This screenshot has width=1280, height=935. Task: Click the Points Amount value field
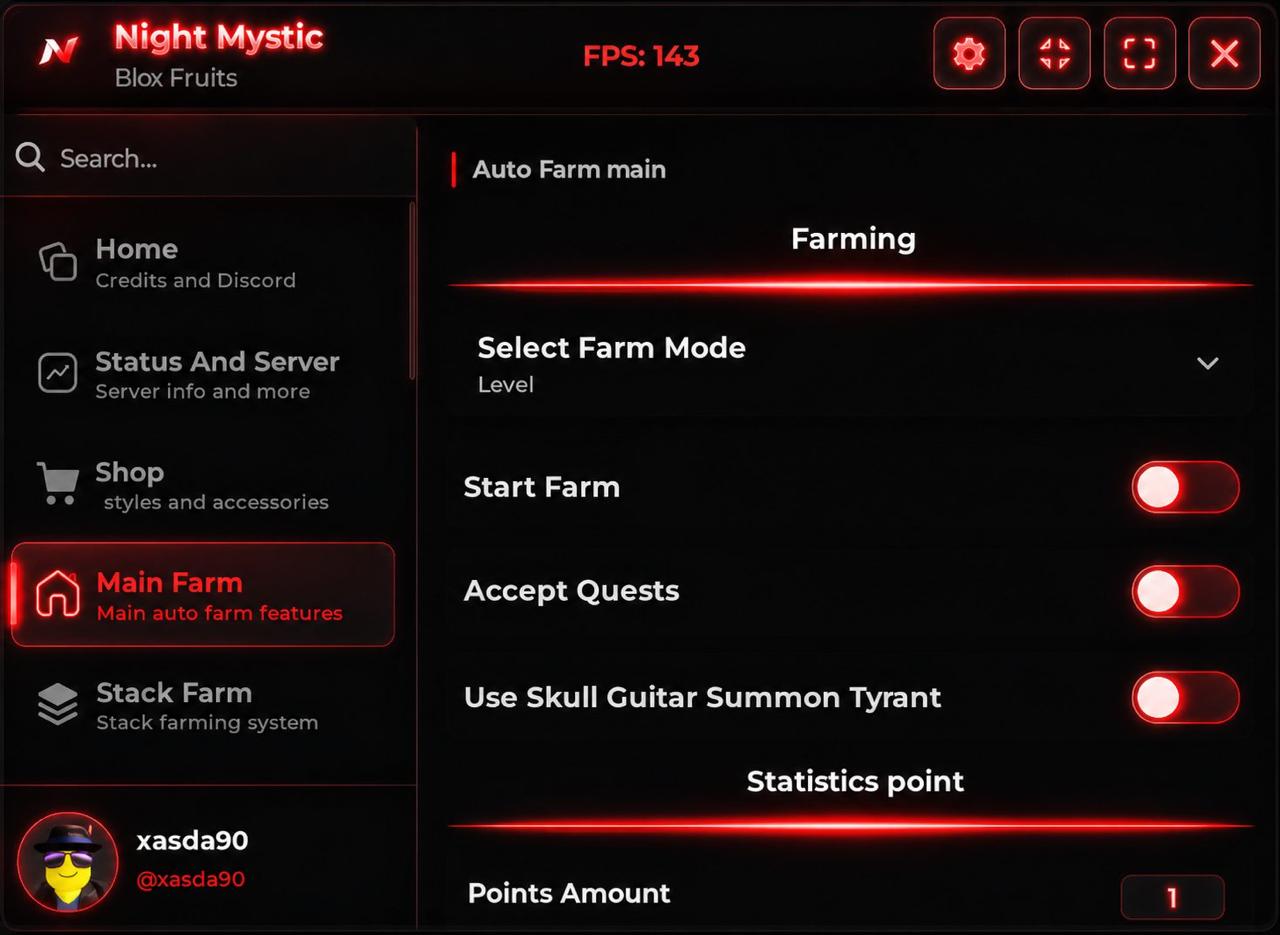[1172, 897]
